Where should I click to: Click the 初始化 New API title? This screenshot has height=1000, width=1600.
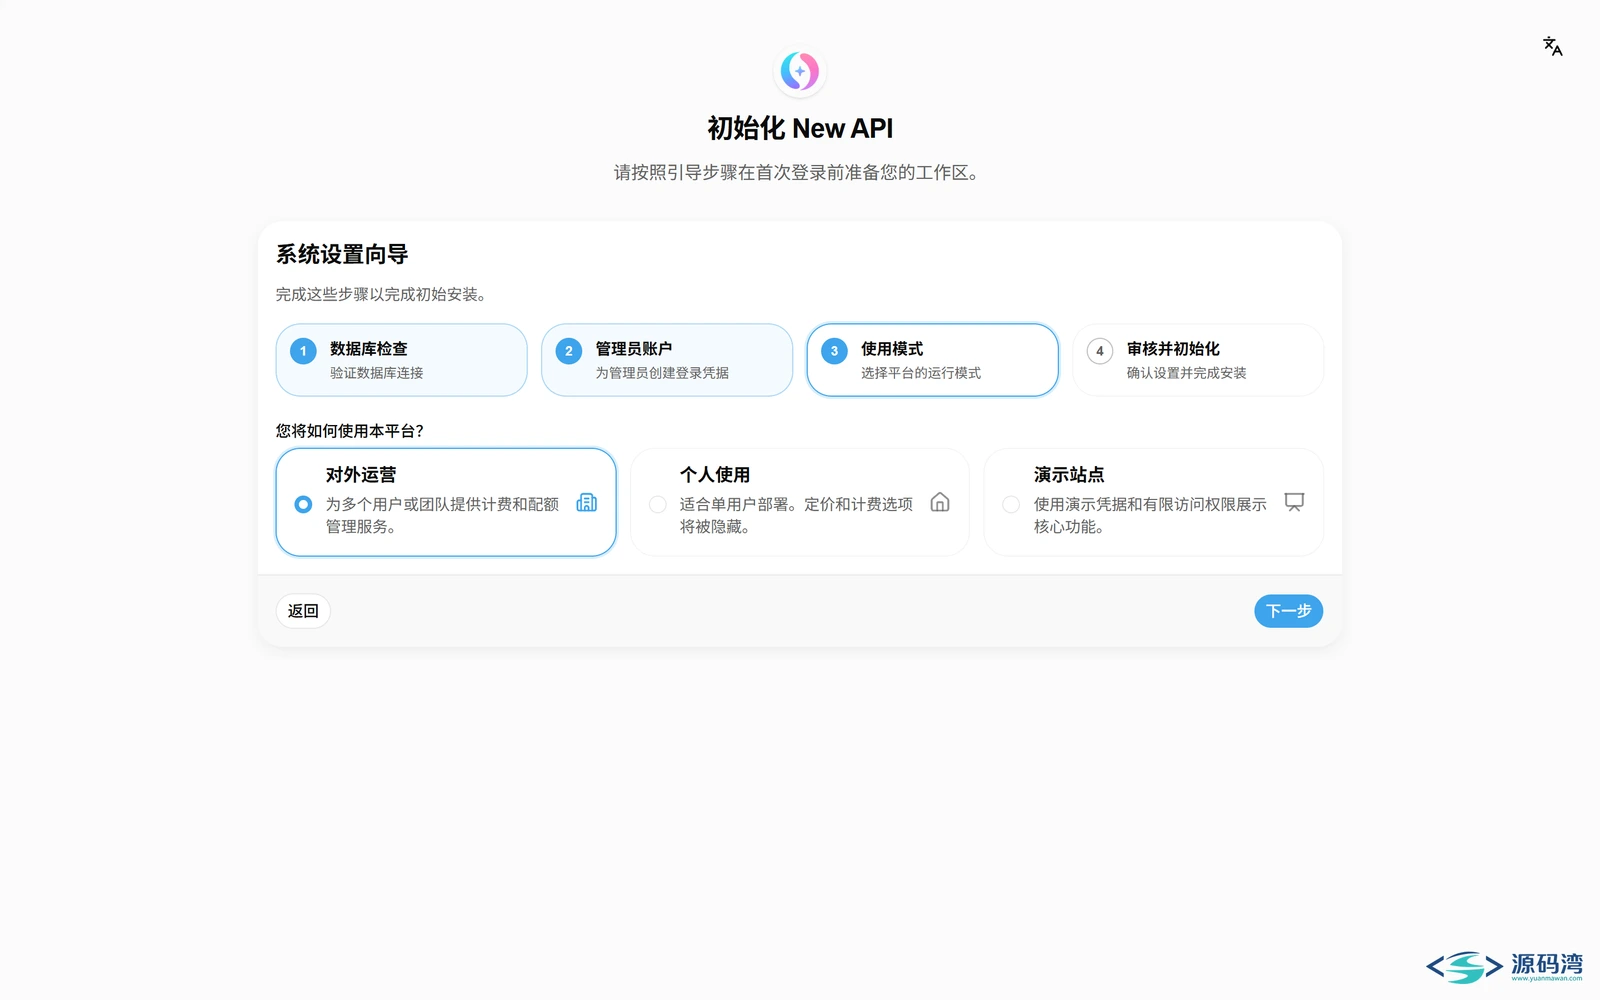pos(800,129)
